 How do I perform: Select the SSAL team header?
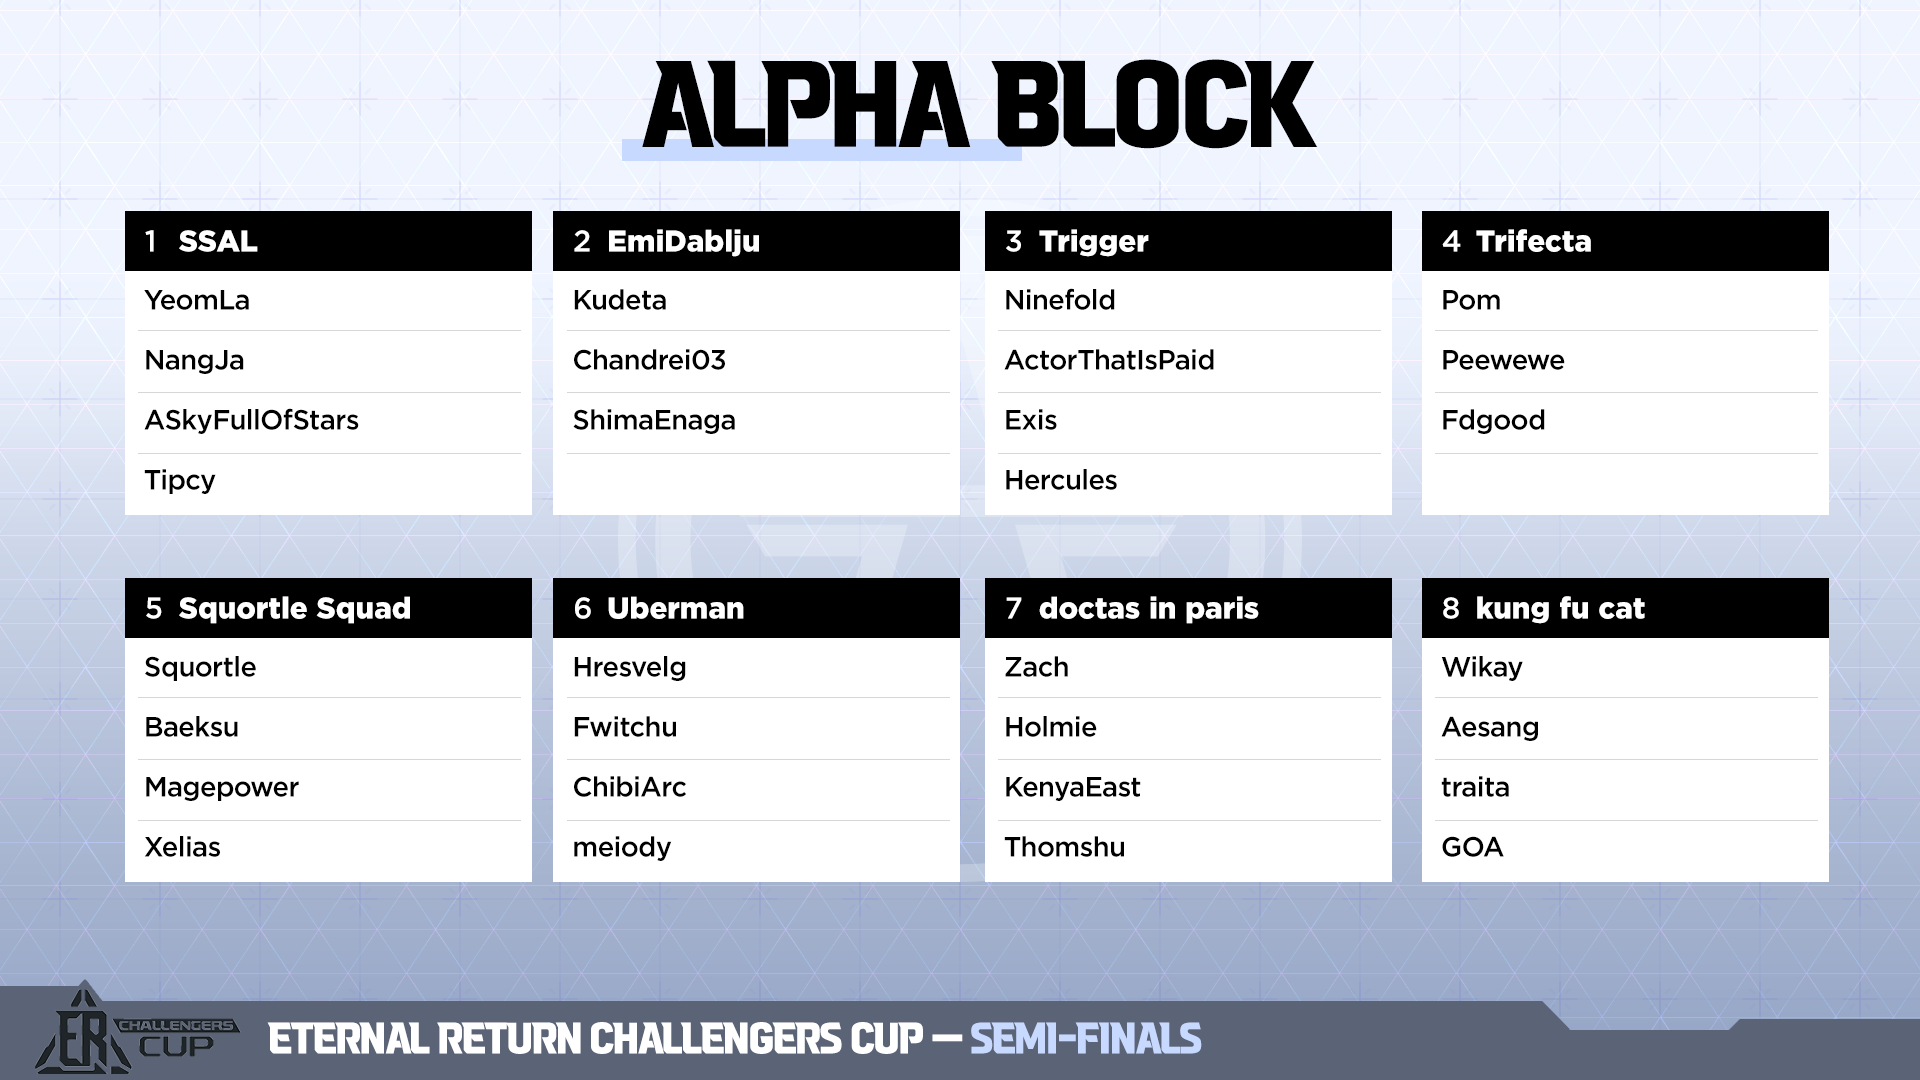328,241
